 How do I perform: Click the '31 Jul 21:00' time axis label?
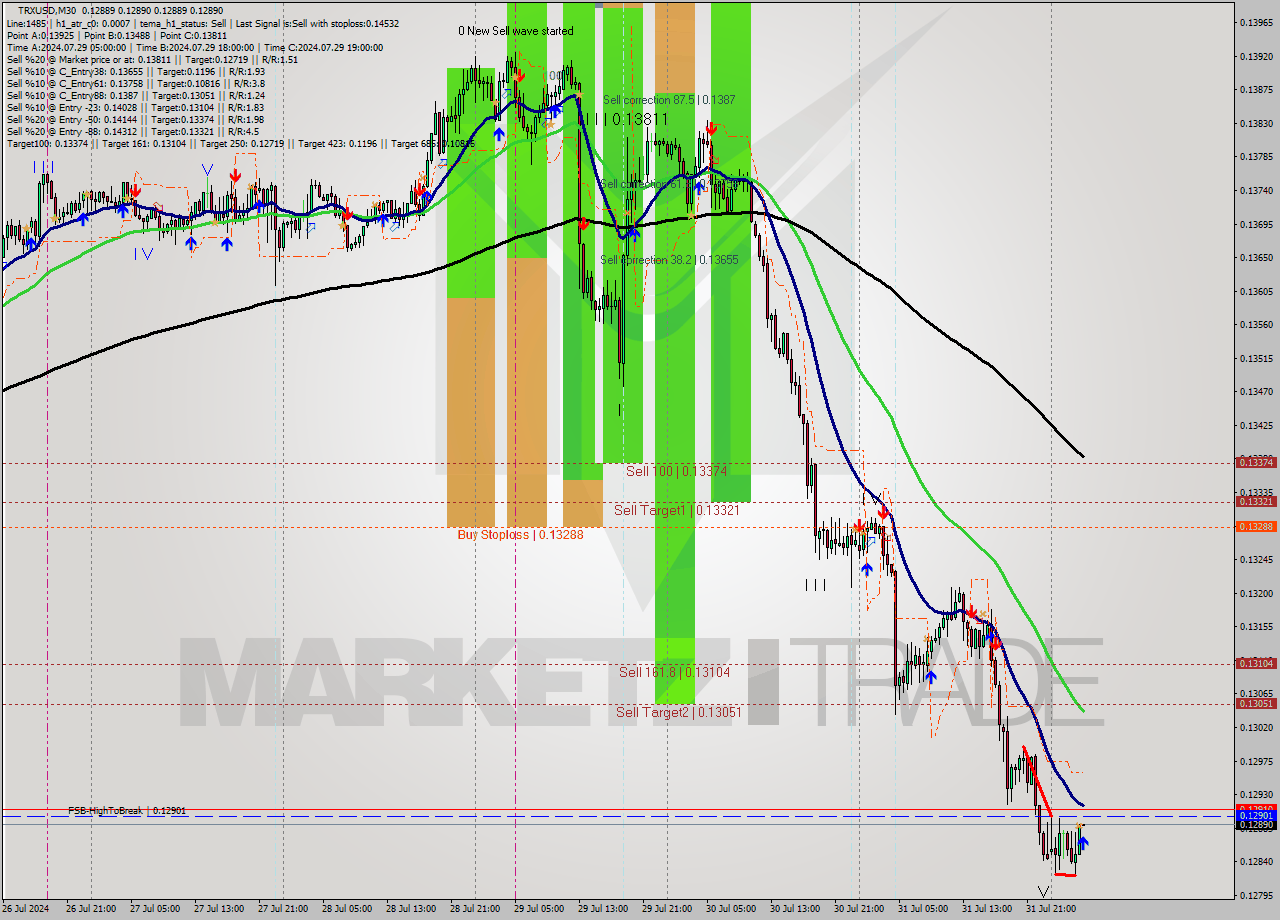tap(1051, 909)
